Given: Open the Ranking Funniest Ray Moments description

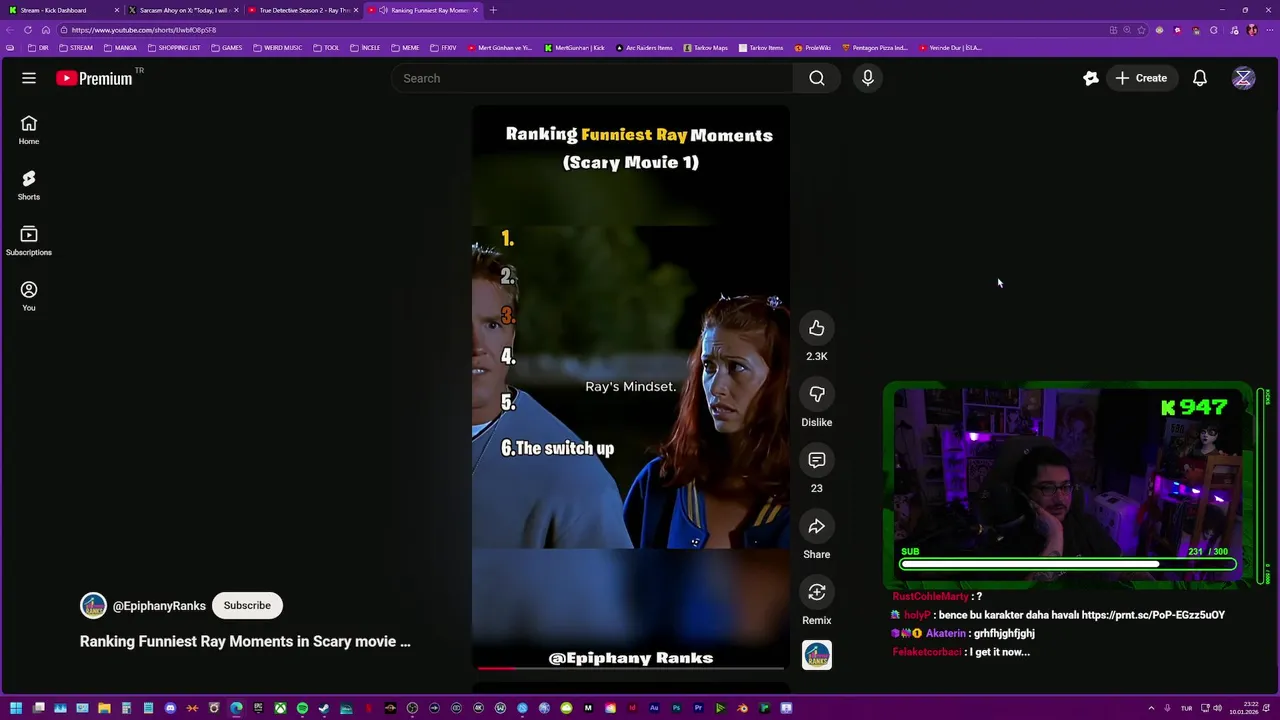Looking at the screenshot, I should coord(245,642).
